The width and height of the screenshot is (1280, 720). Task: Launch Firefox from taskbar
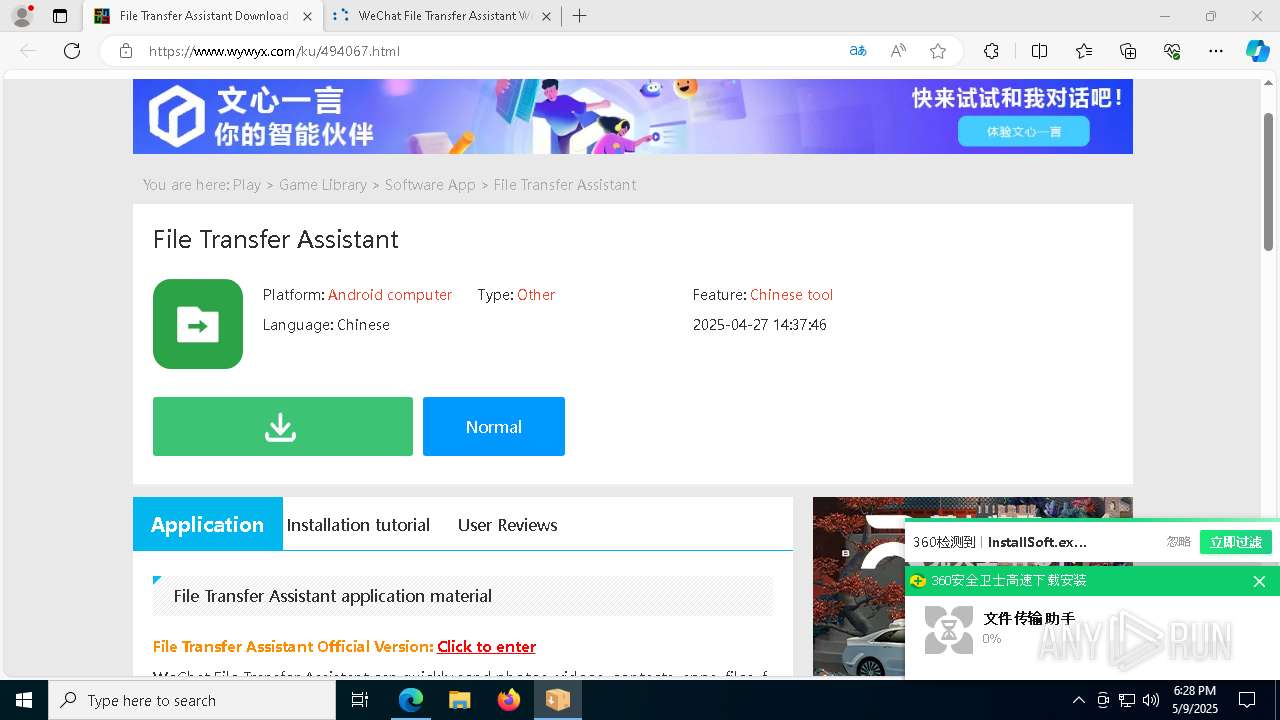pos(509,700)
